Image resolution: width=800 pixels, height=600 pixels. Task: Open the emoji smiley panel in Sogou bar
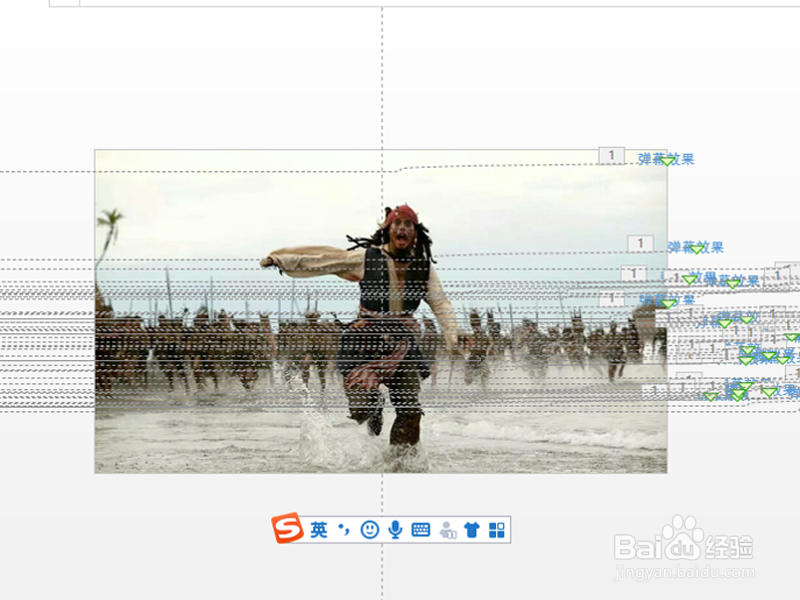370,530
